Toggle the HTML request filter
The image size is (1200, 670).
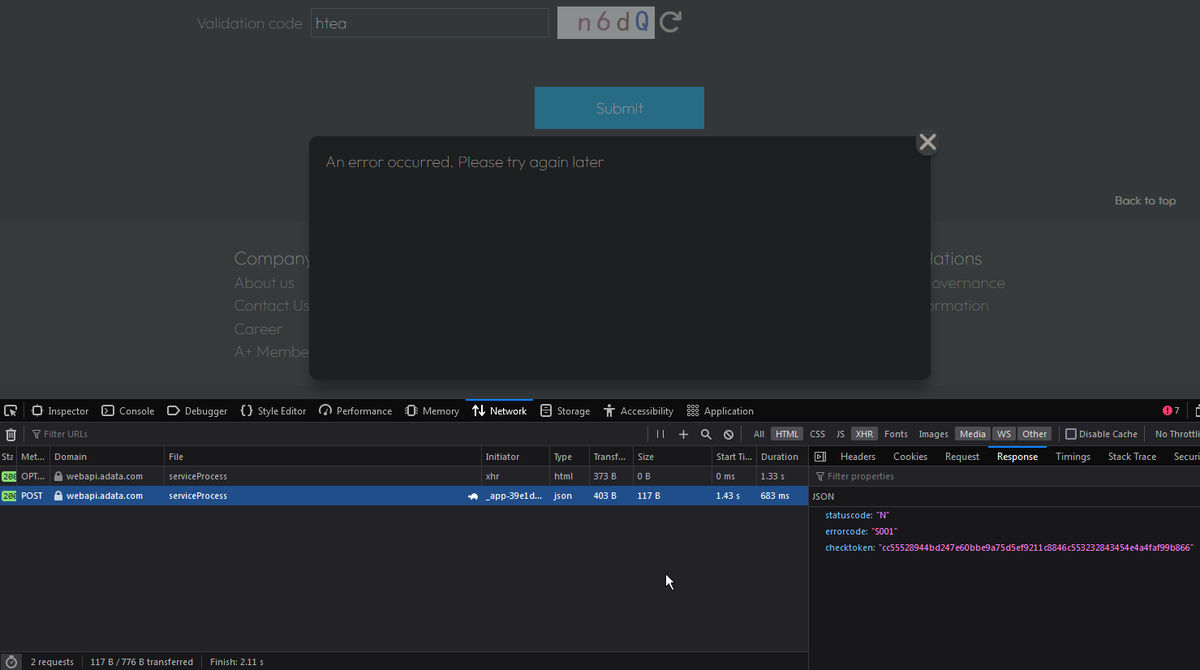tap(787, 434)
